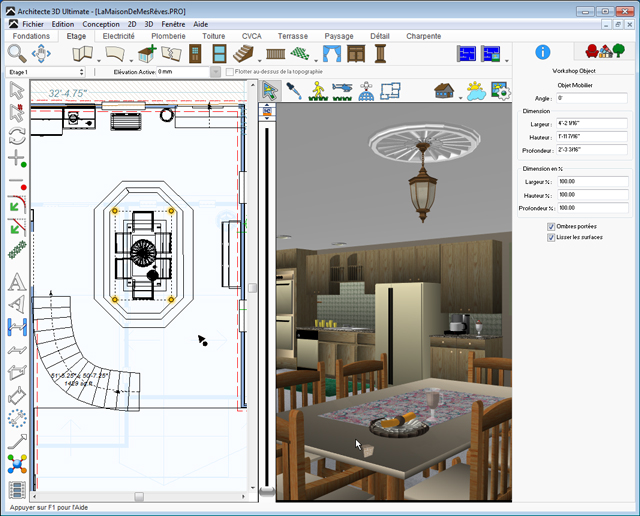Click the Largeur dimension input field

click(x=592, y=124)
